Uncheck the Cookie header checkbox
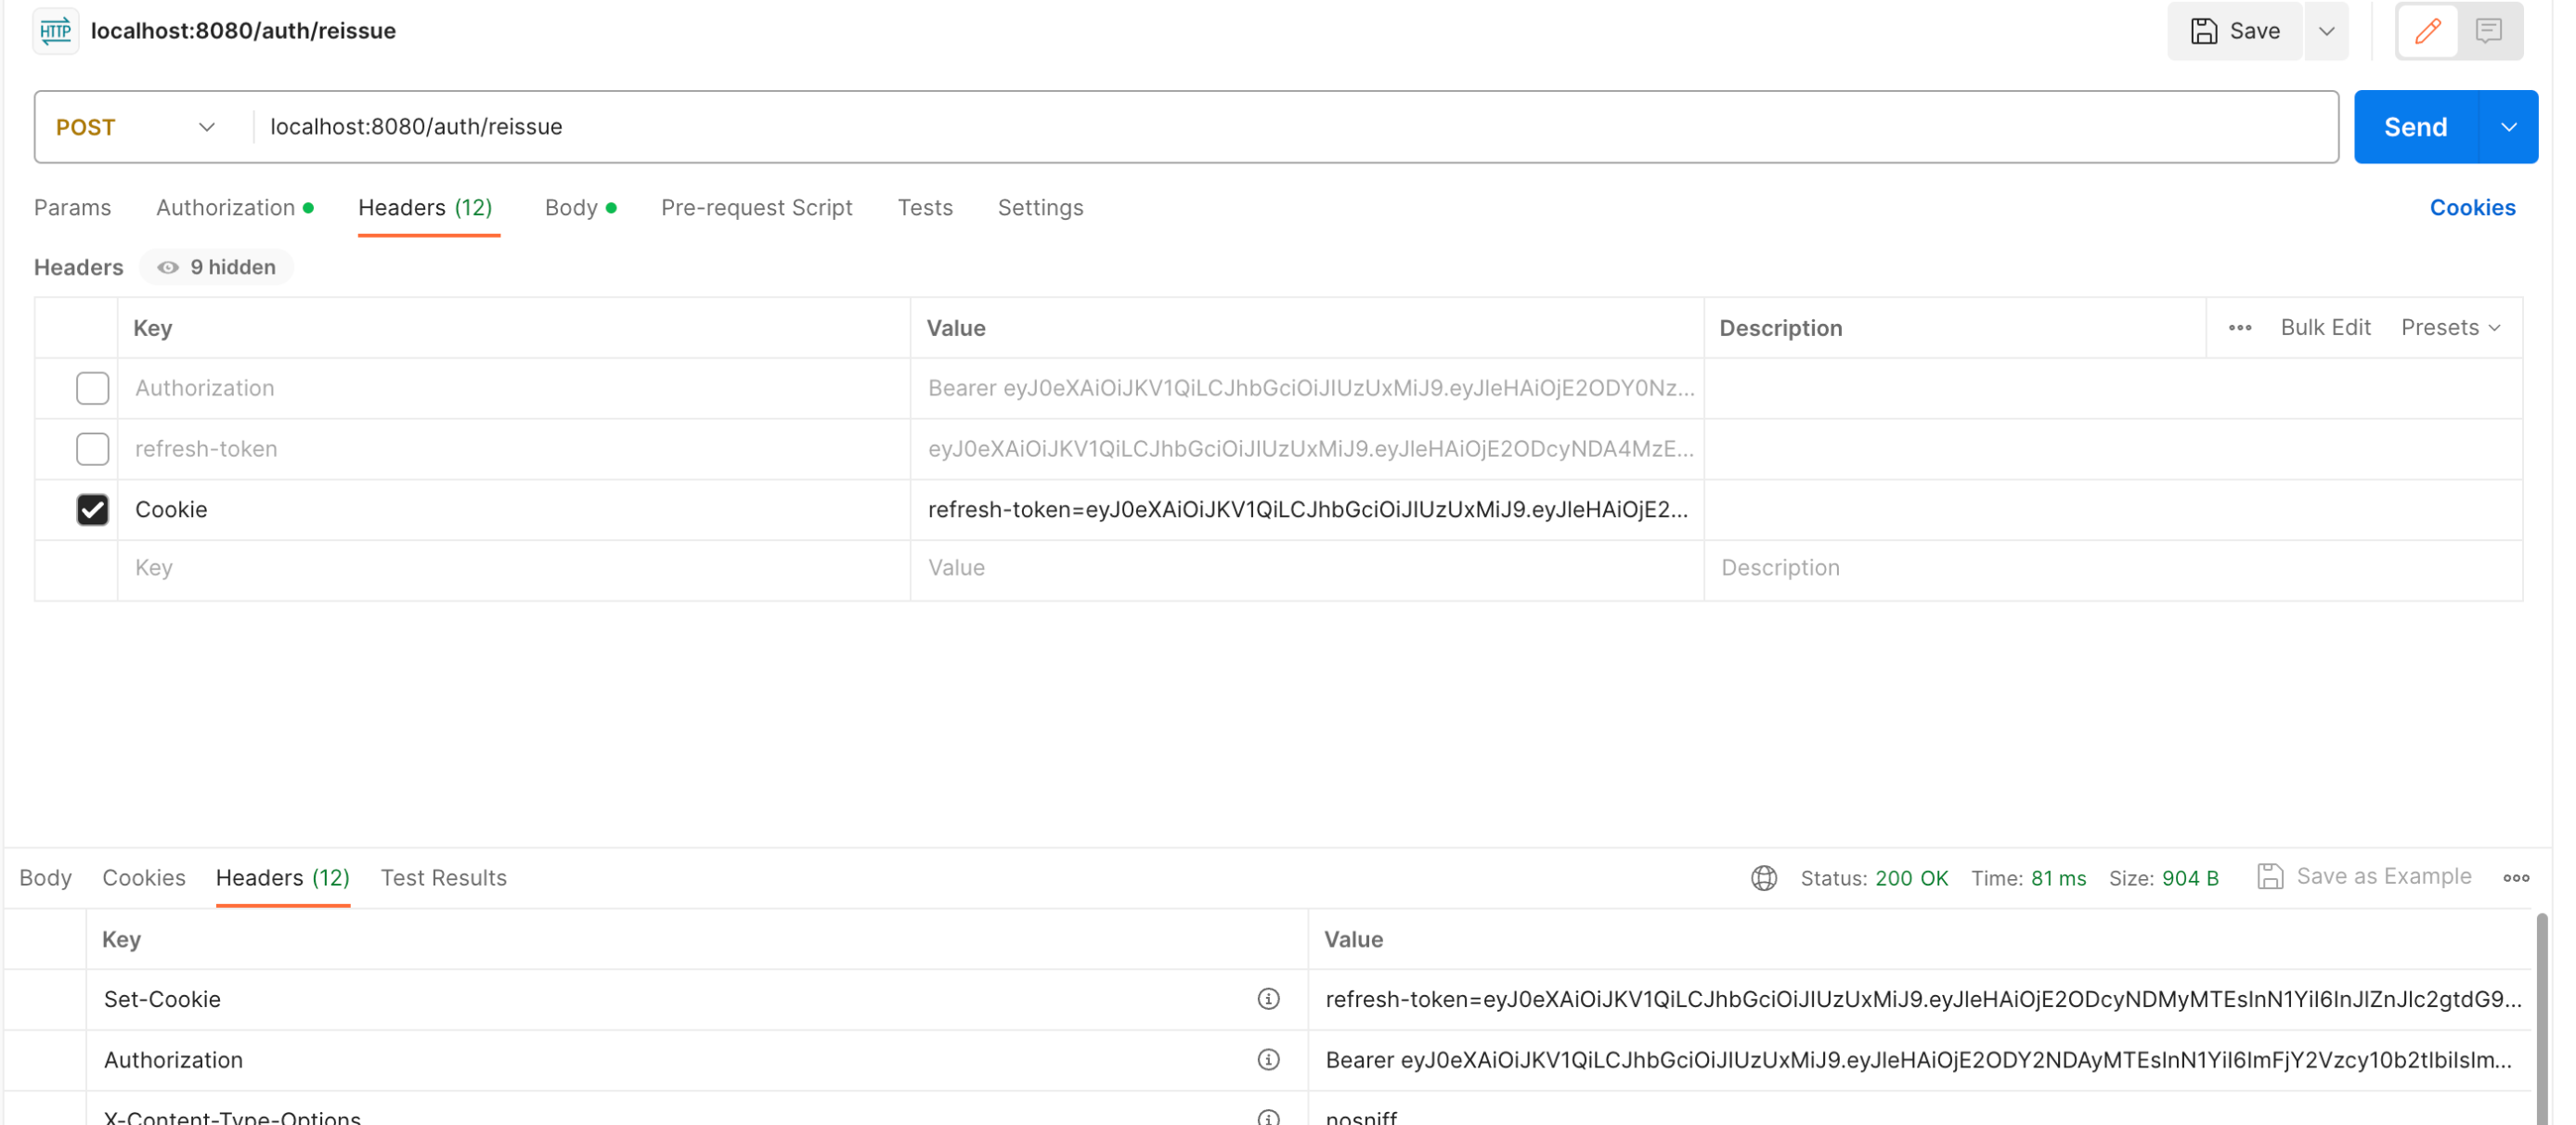 92,510
